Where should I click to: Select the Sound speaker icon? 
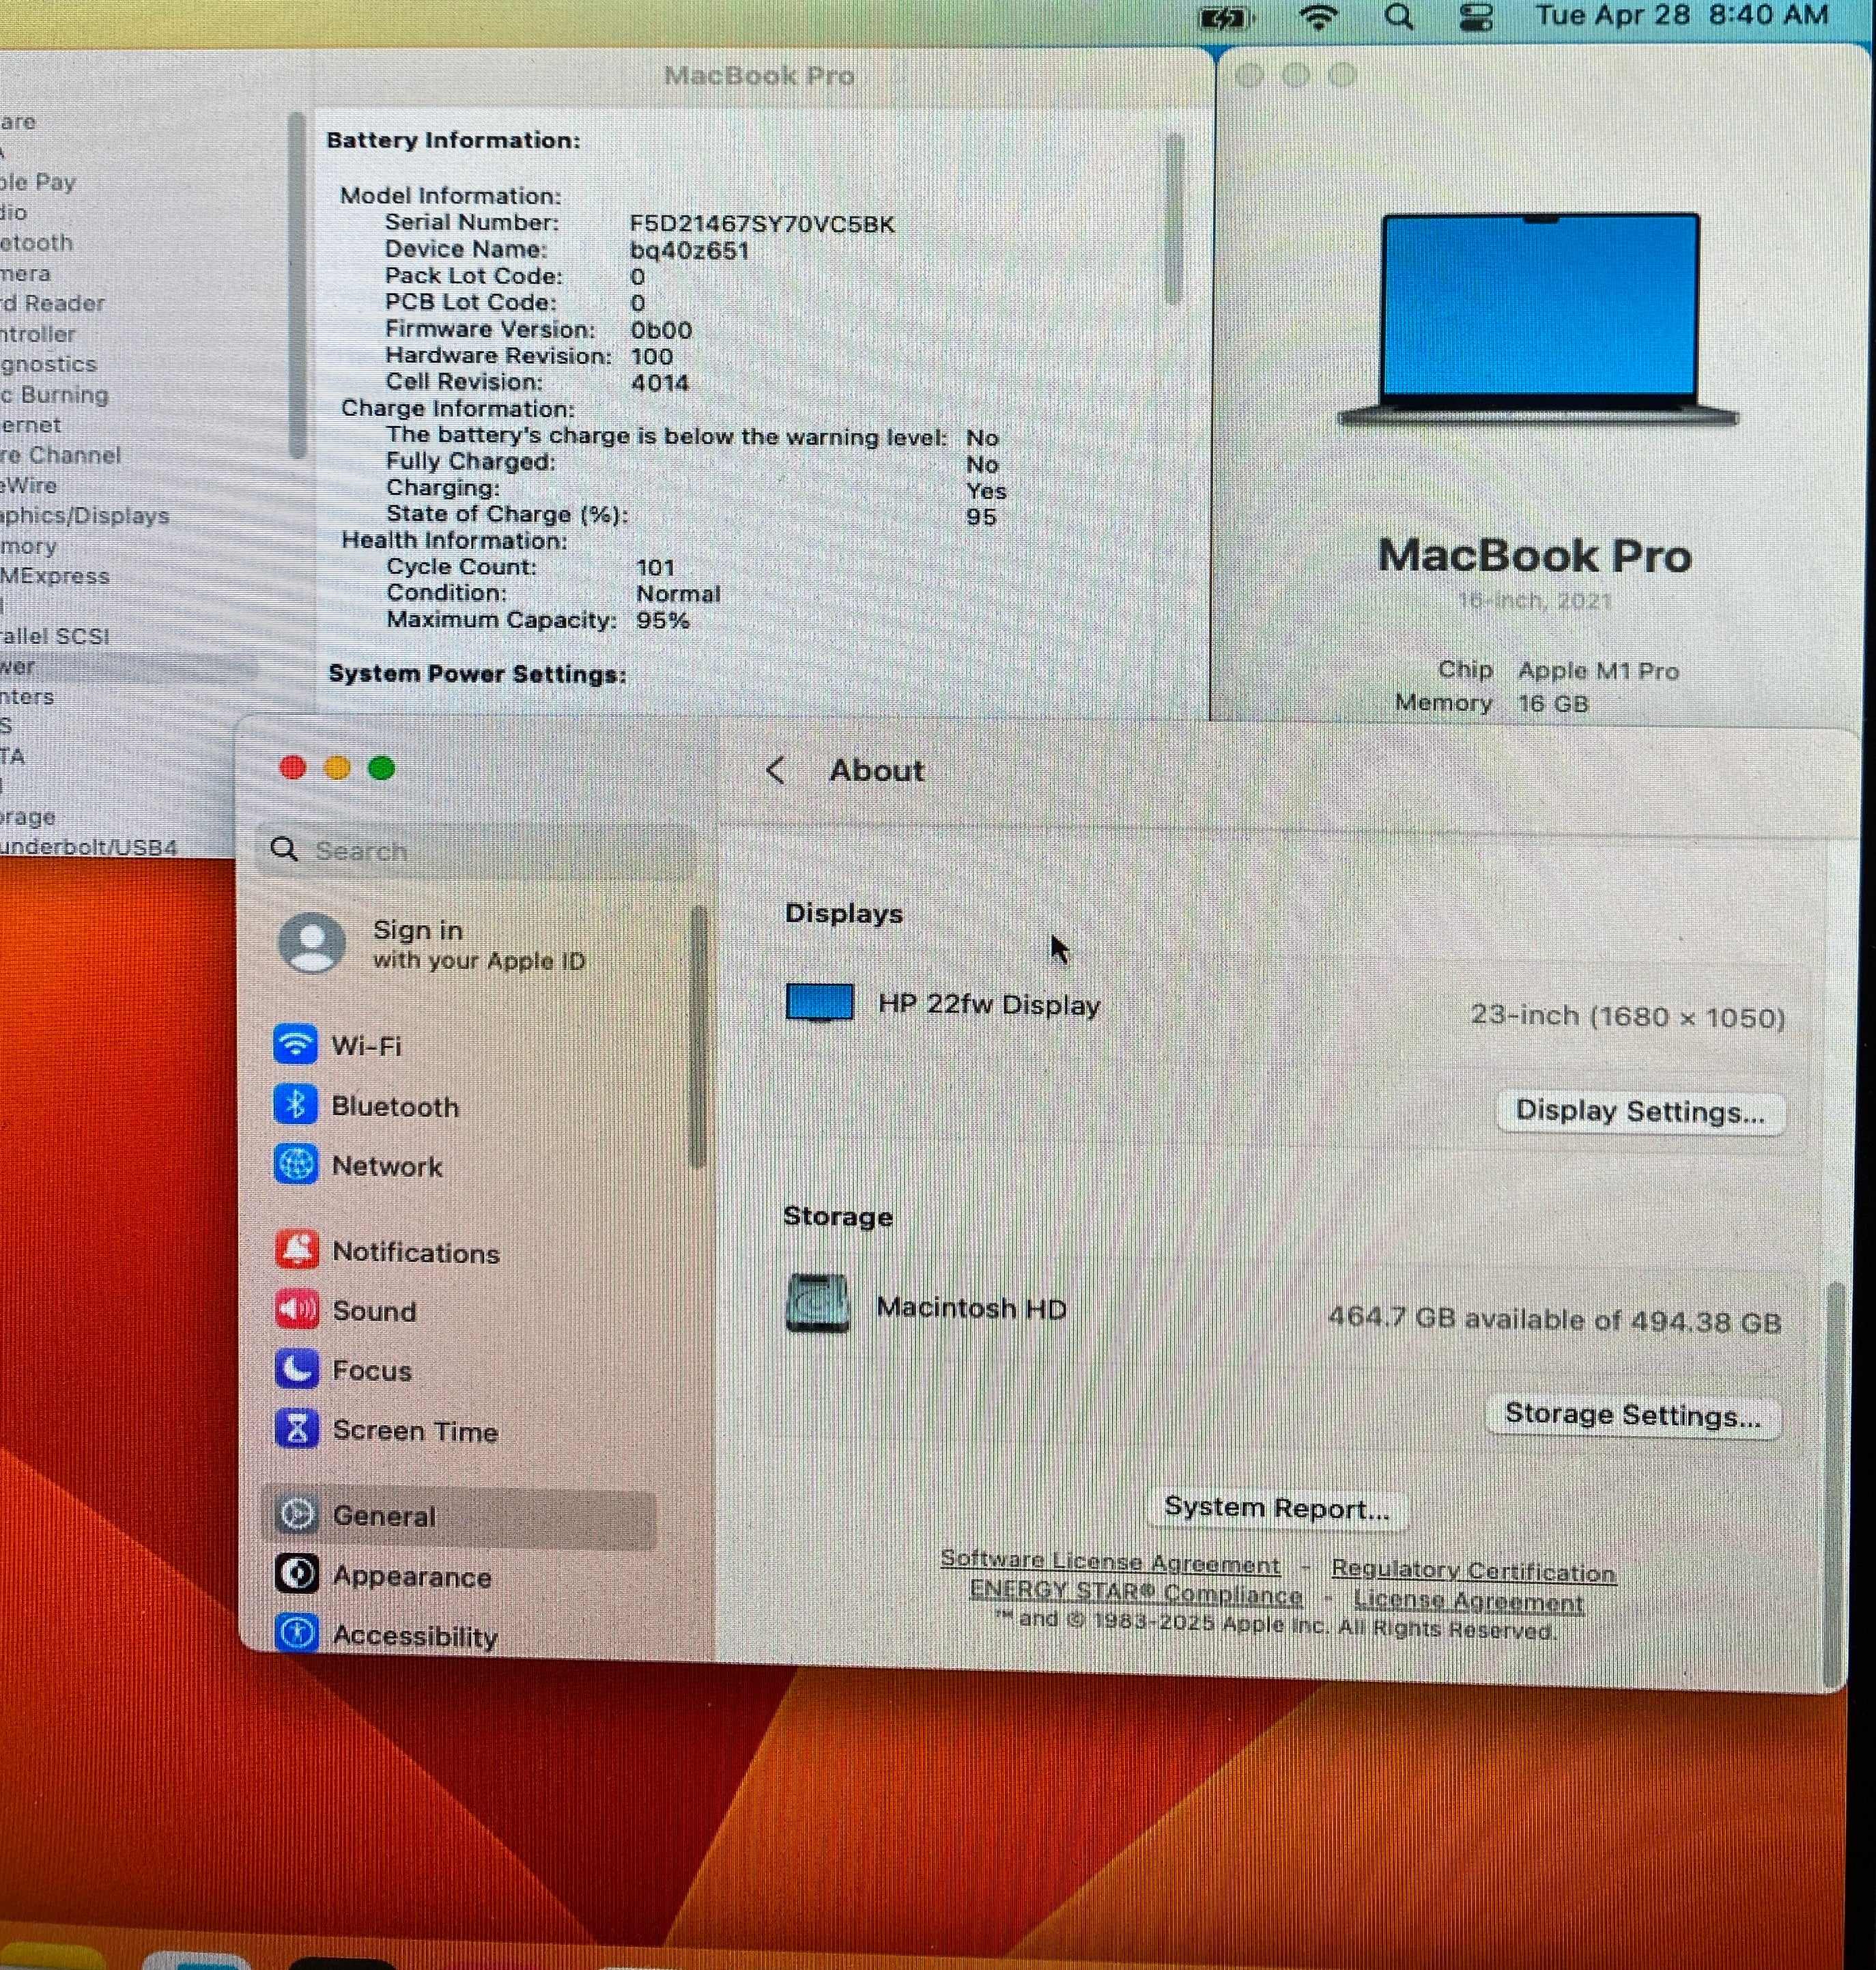pos(296,1309)
